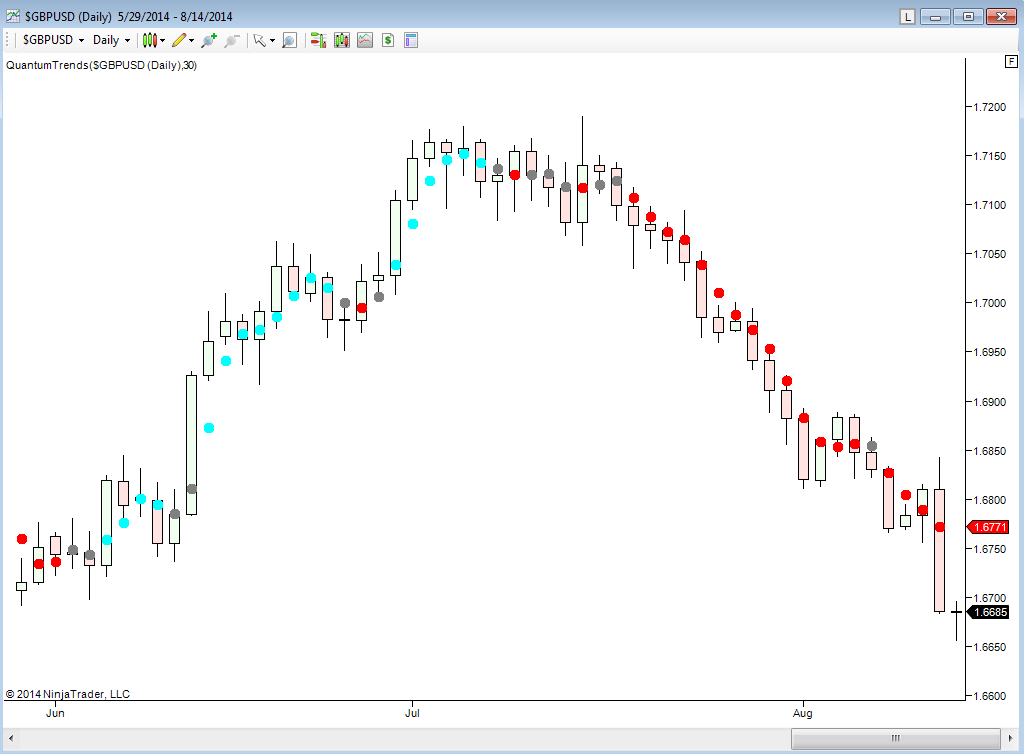Open the Daily interval dropdown

point(111,40)
